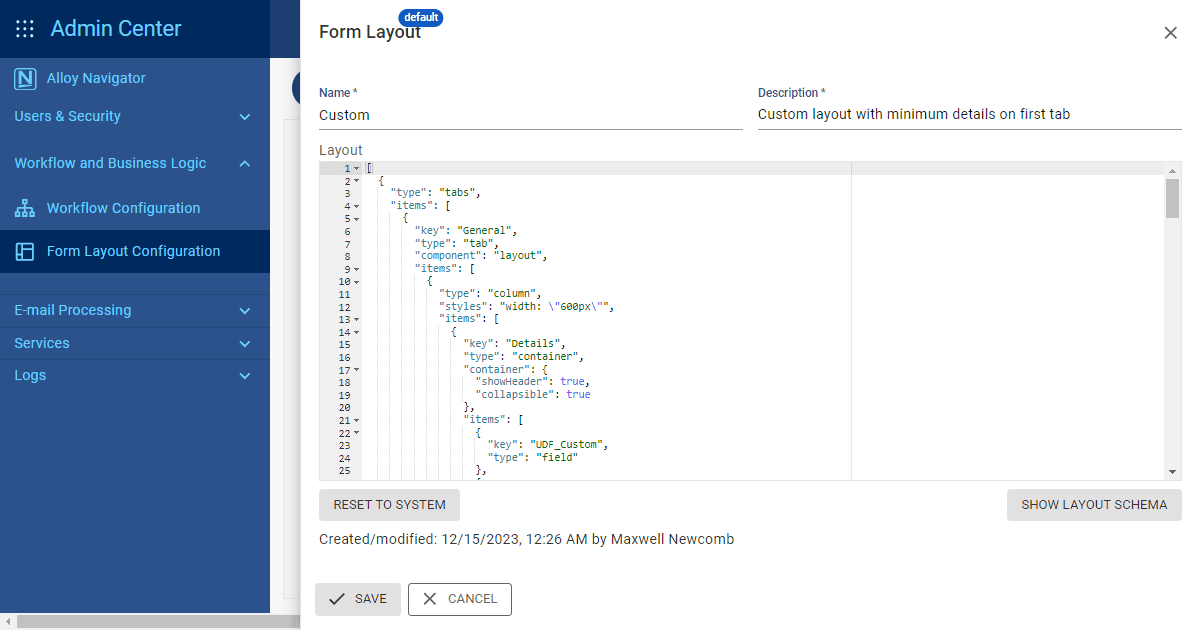Fold code at line 22
The image size is (1200, 630).
pyautogui.click(x=357, y=433)
